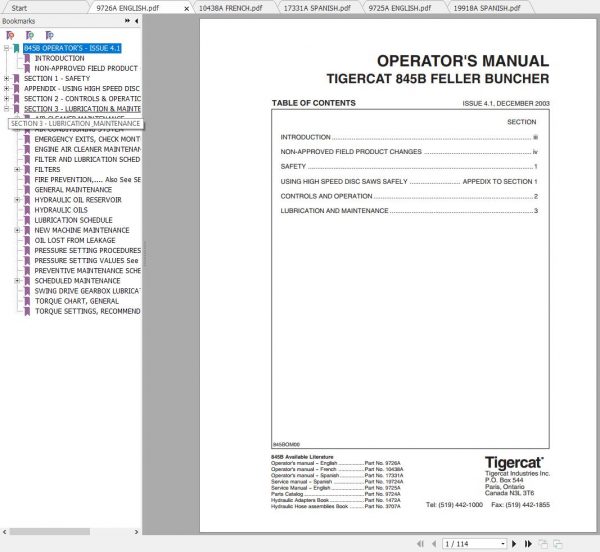
Task: Expand SCHEDULED MAINTENANCE bookmark
Action: pyautogui.click(x=17, y=281)
